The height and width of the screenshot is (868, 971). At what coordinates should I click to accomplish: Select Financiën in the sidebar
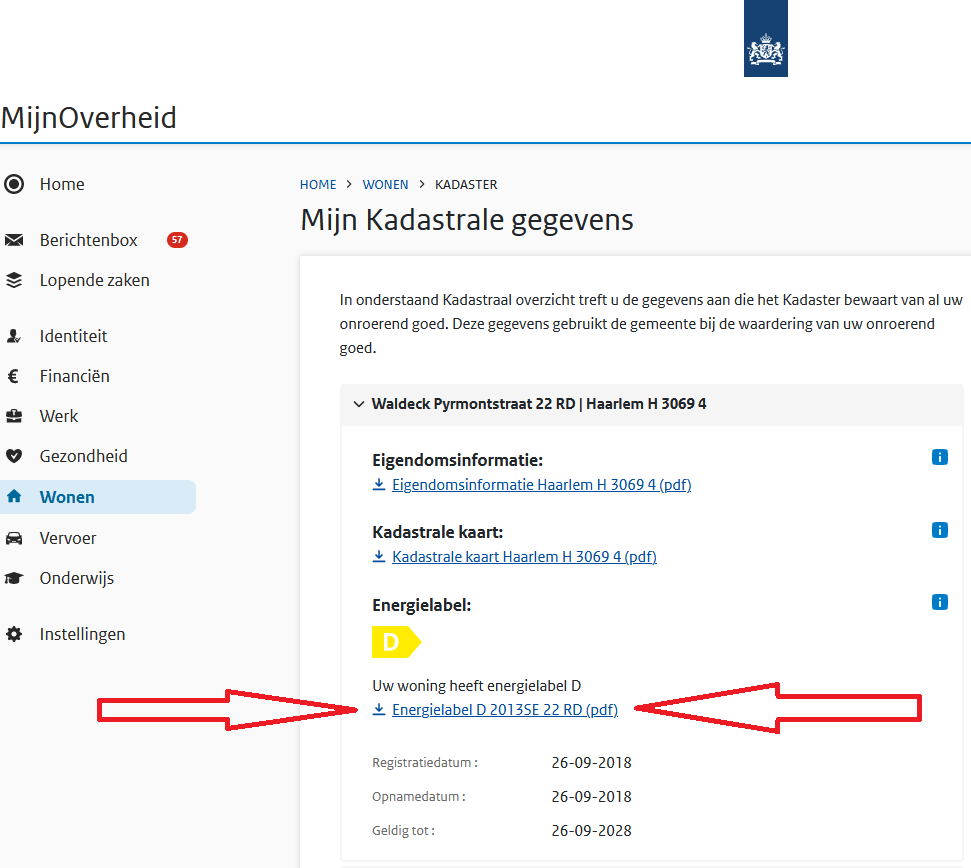point(74,376)
